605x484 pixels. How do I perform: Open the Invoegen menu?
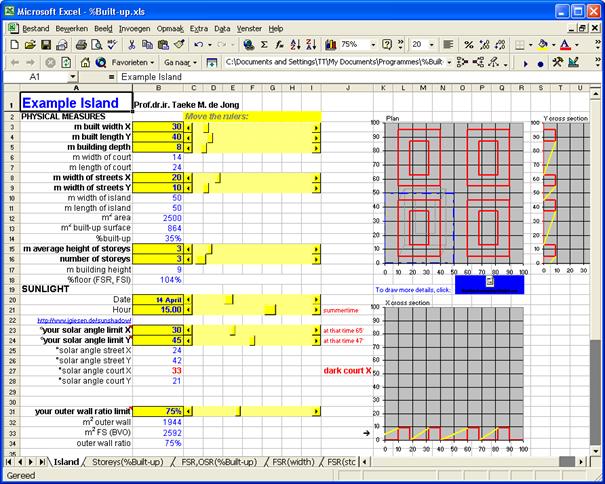[x=134, y=29]
